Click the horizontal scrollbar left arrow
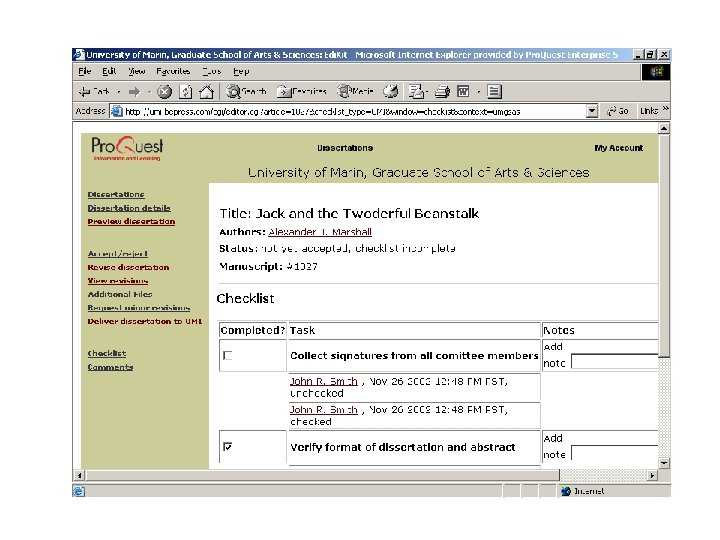This screenshot has height=540, width=720. tap(79, 475)
